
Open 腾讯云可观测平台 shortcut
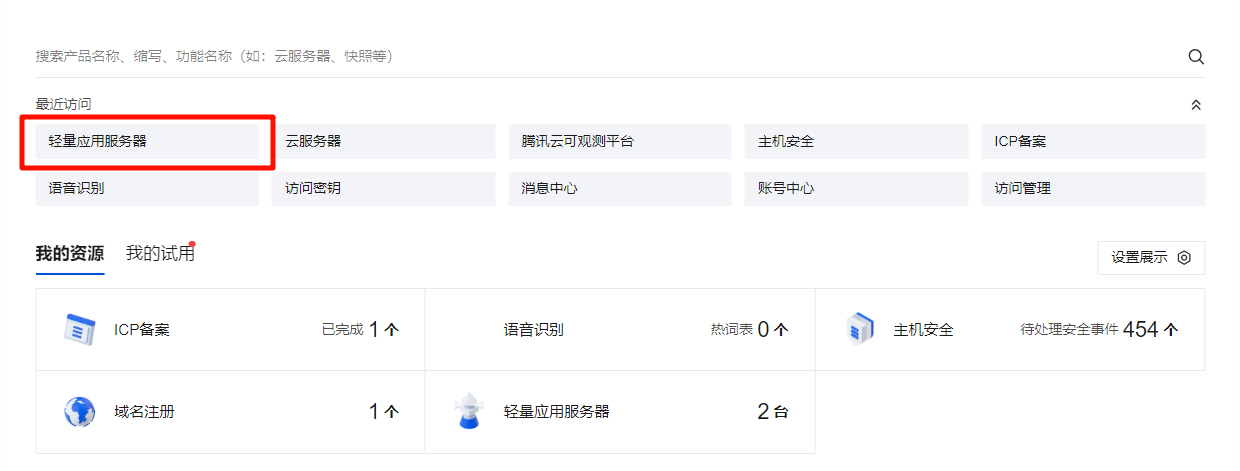click(619, 142)
